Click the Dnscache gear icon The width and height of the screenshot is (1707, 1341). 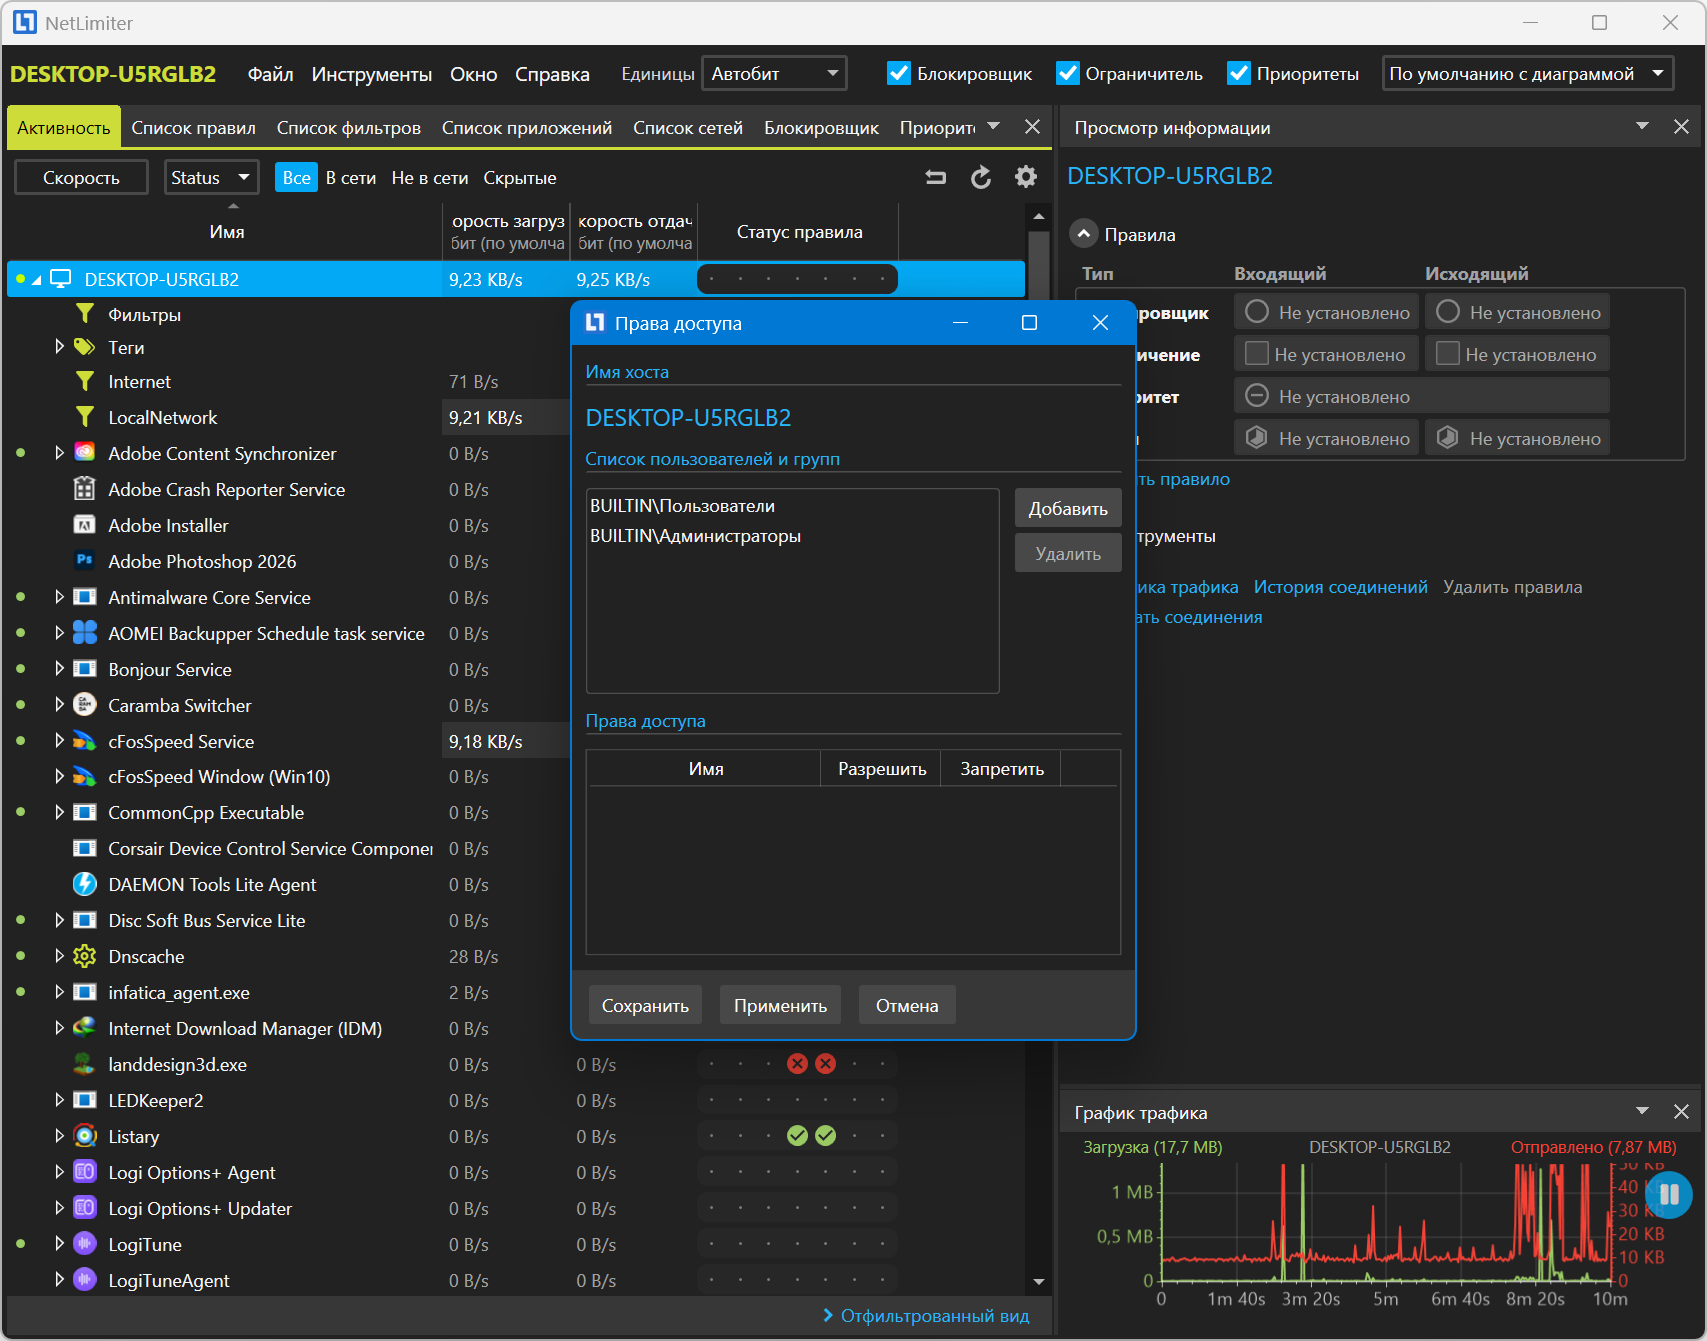point(85,956)
